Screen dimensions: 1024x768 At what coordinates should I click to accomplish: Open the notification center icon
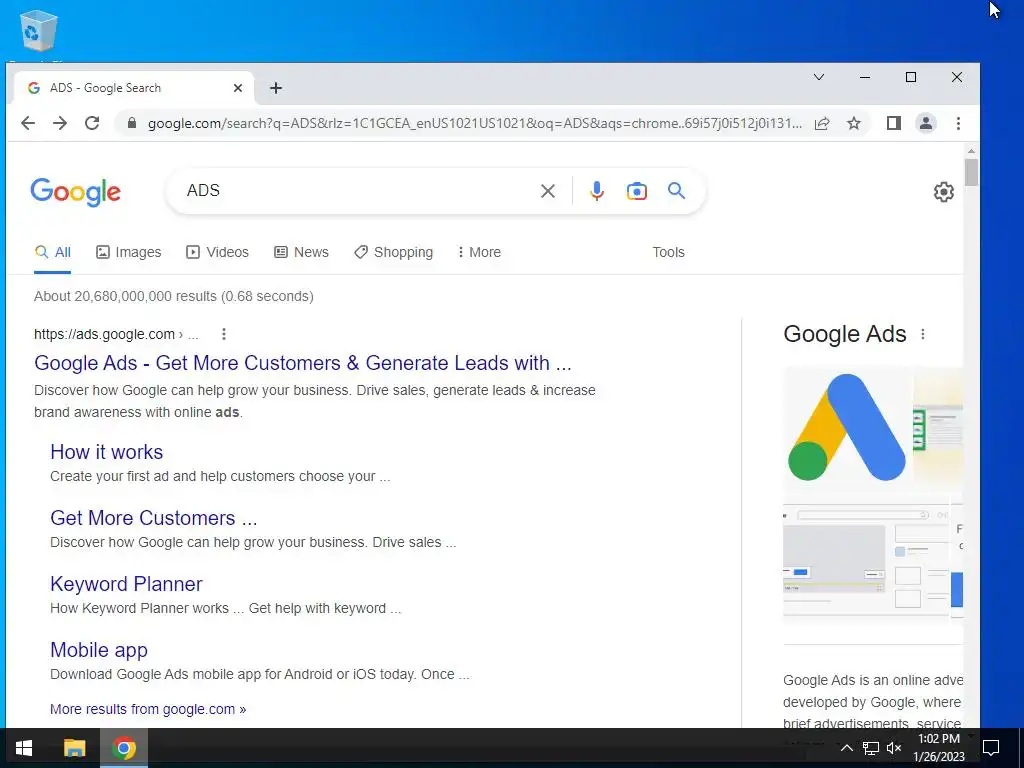tap(991, 748)
